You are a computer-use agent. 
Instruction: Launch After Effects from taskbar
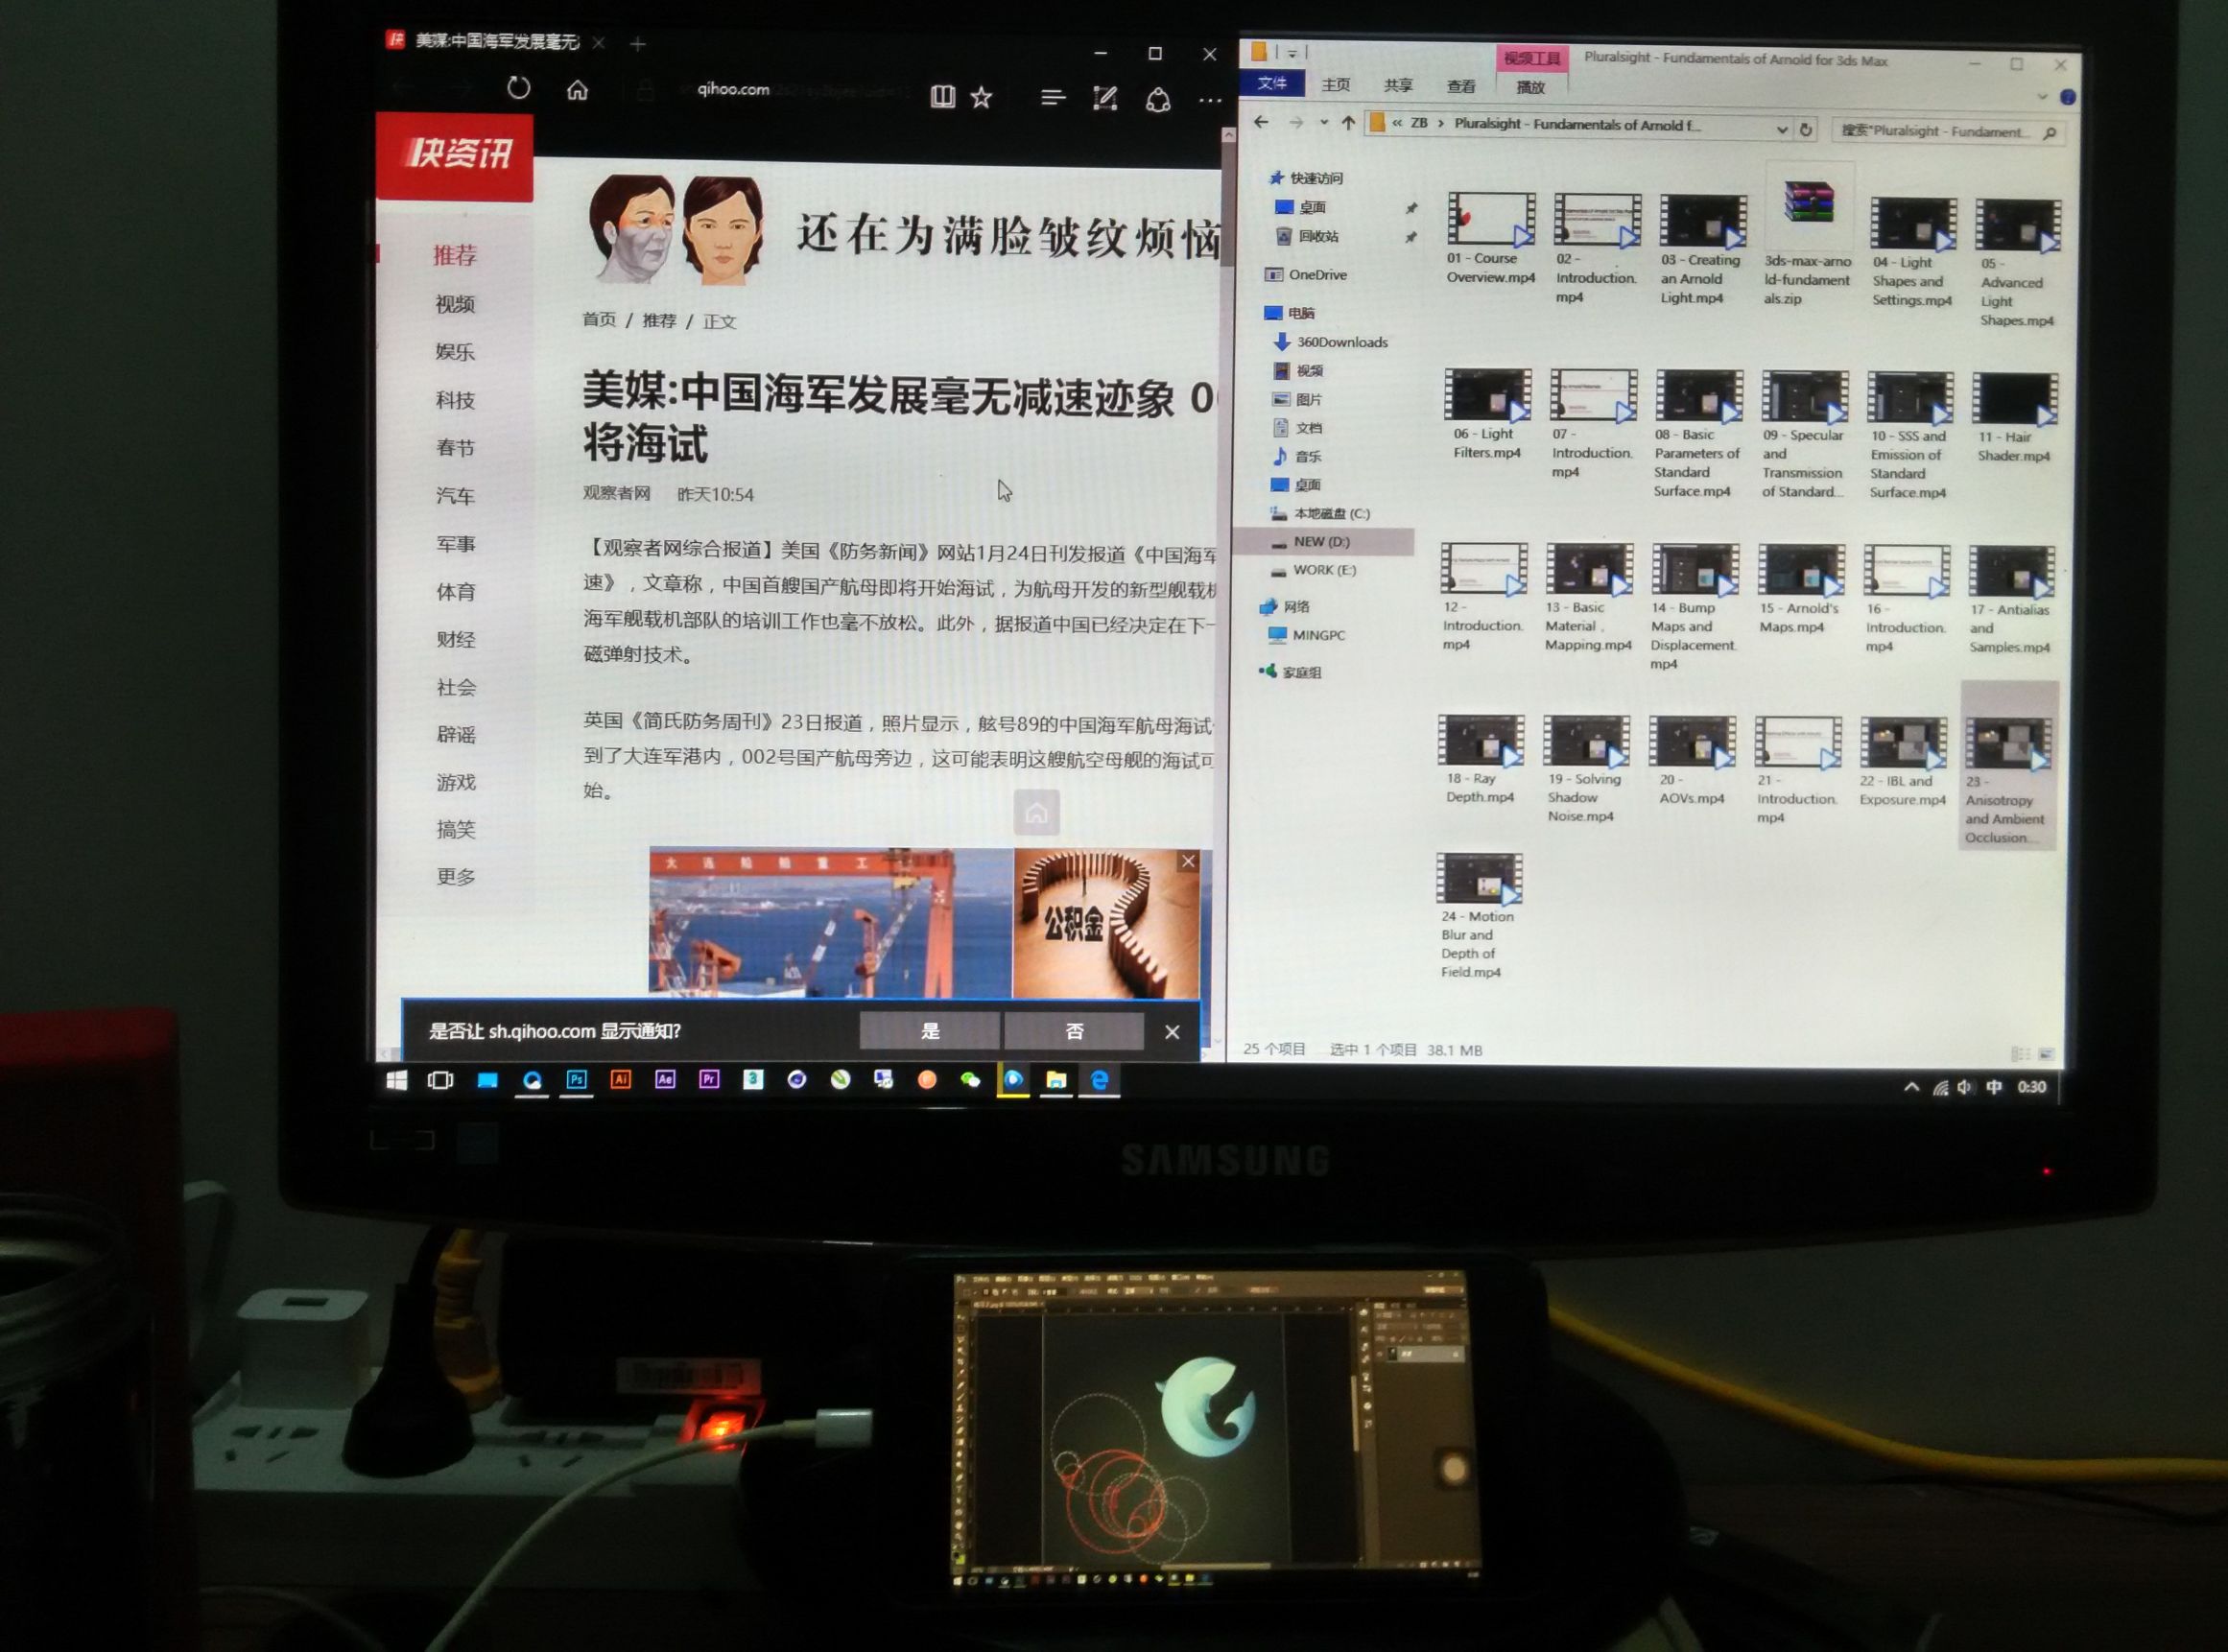click(x=665, y=1079)
